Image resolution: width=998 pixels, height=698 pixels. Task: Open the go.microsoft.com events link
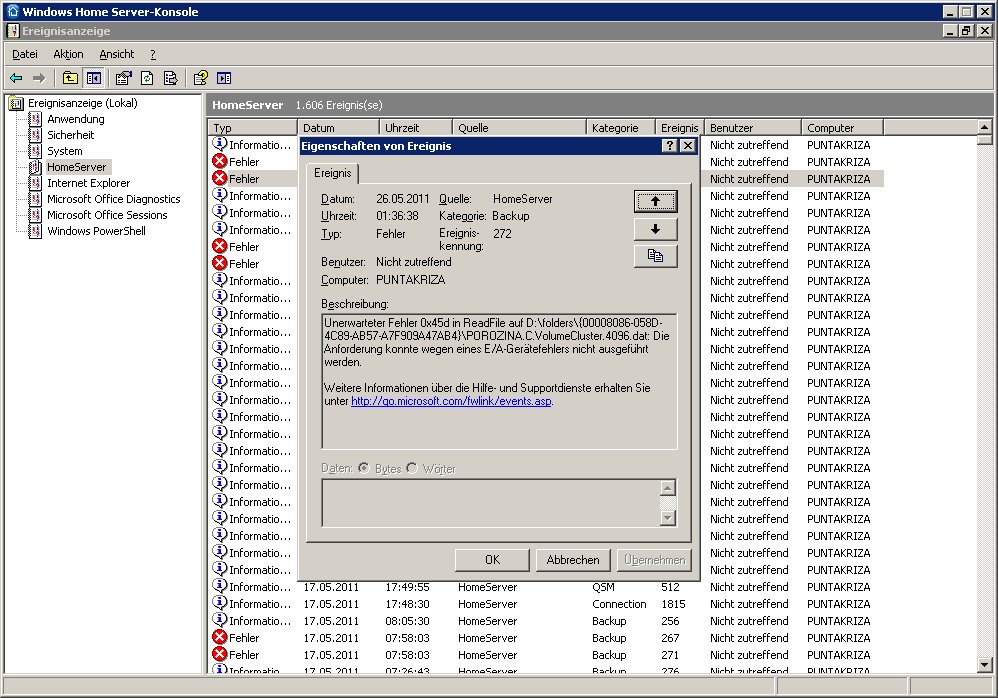[x=451, y=401]
